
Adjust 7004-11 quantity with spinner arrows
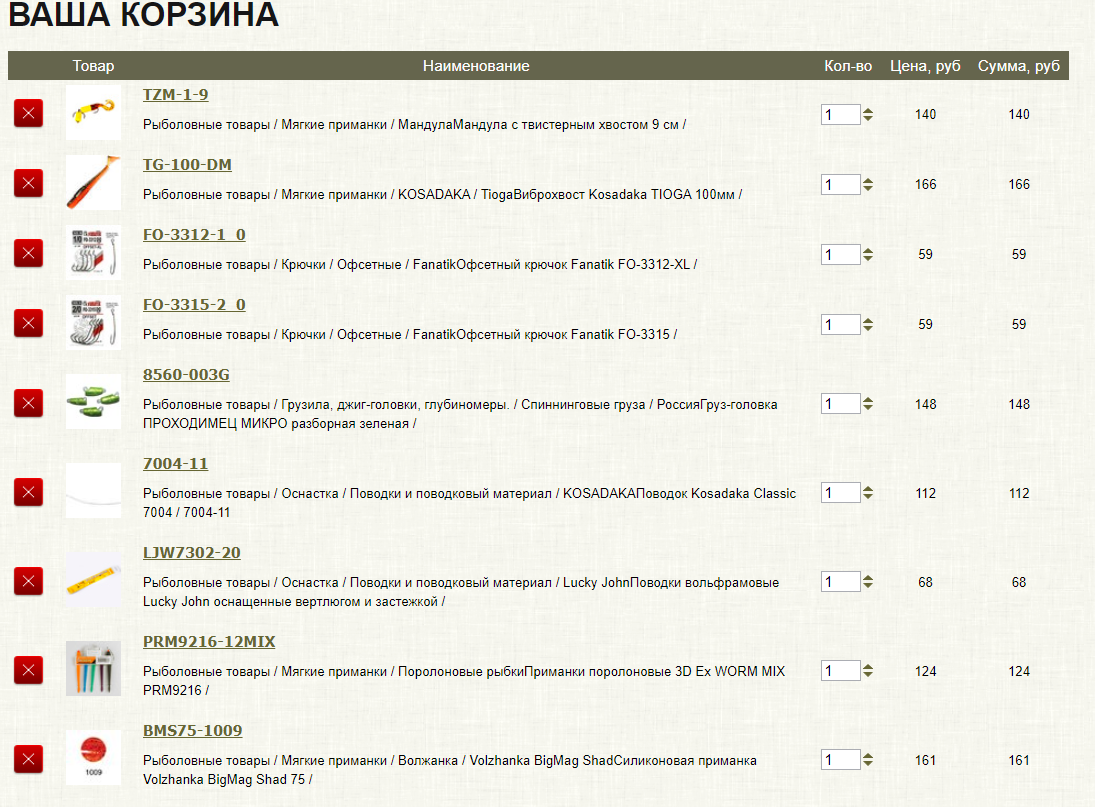point(867,493)
